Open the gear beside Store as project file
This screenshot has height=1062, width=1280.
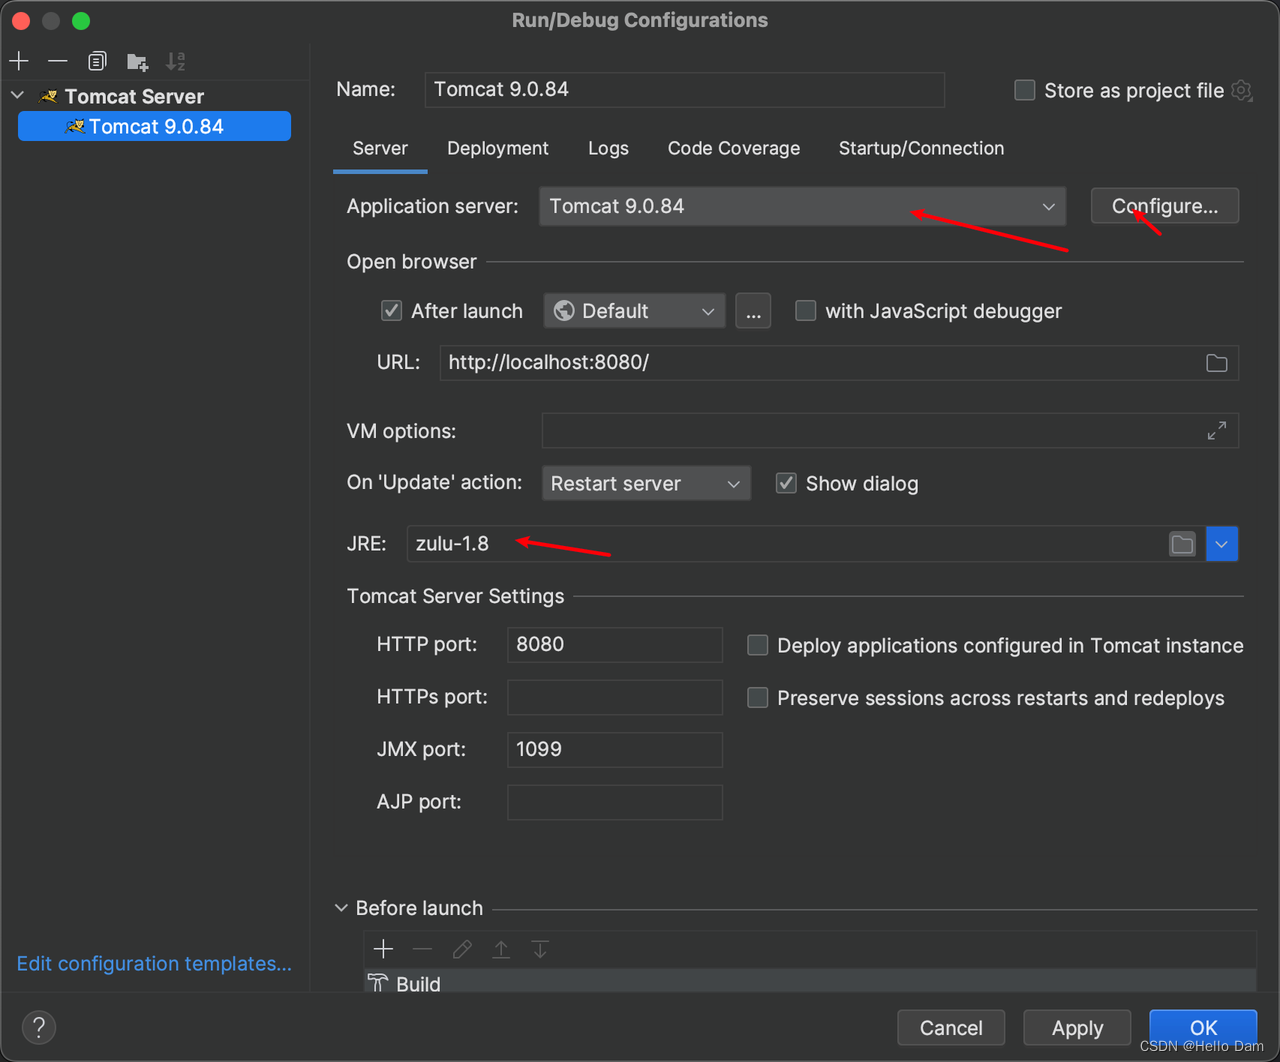coord(1242,90)
